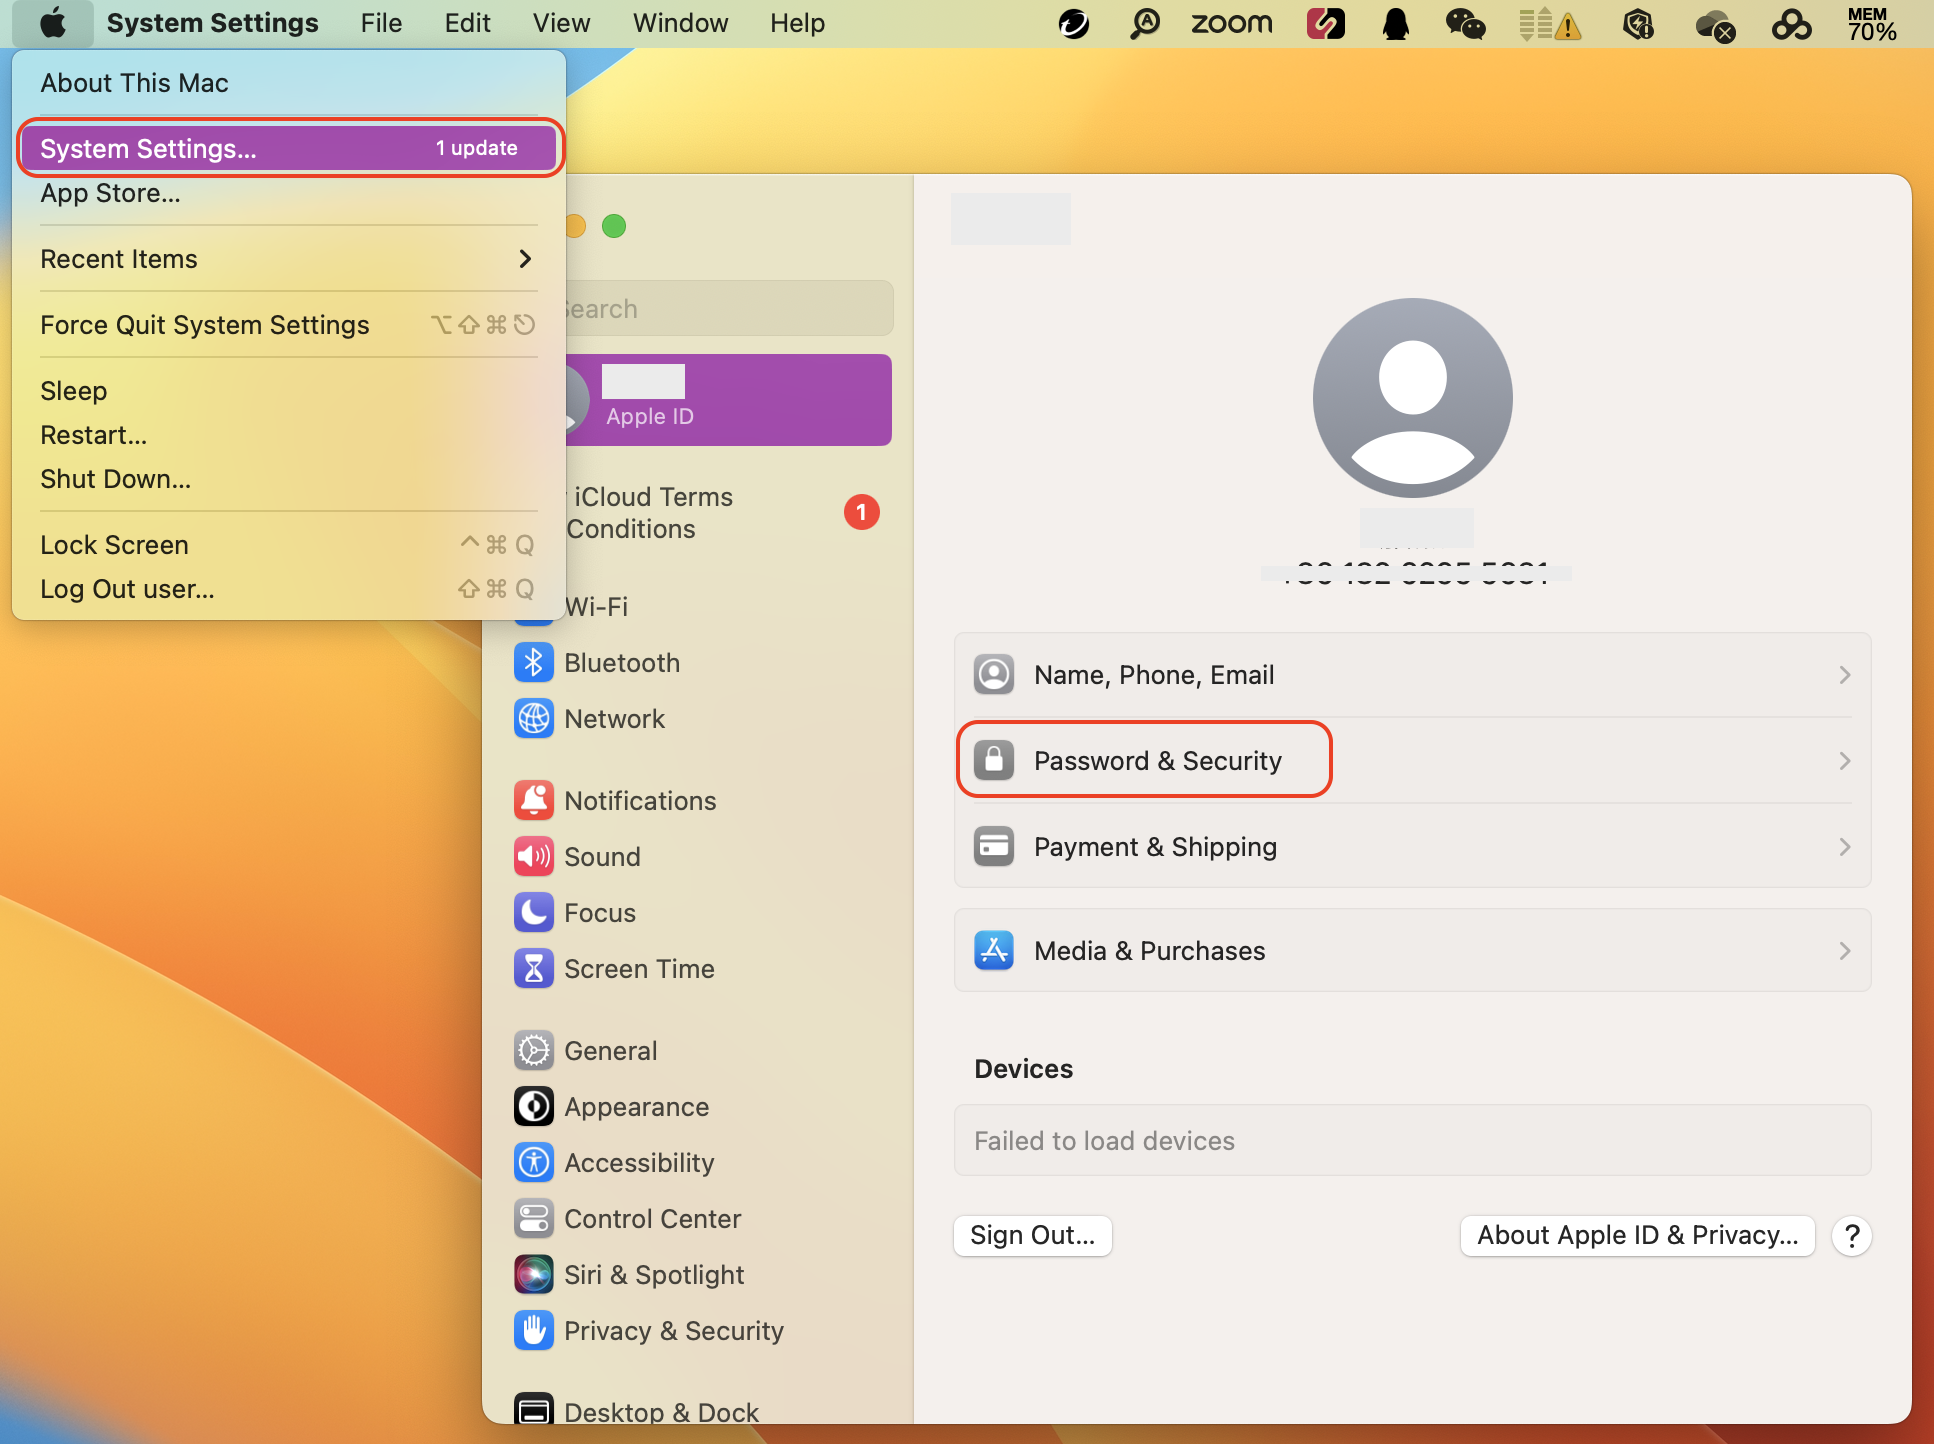Open the View menu
The image size is (1934, 1444).
pyautogui.click(x=561, y=23)
